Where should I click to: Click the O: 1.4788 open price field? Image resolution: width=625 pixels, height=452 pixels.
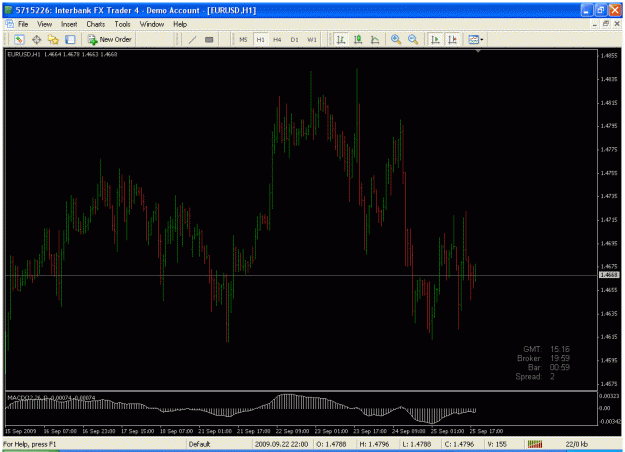(332, 444)
